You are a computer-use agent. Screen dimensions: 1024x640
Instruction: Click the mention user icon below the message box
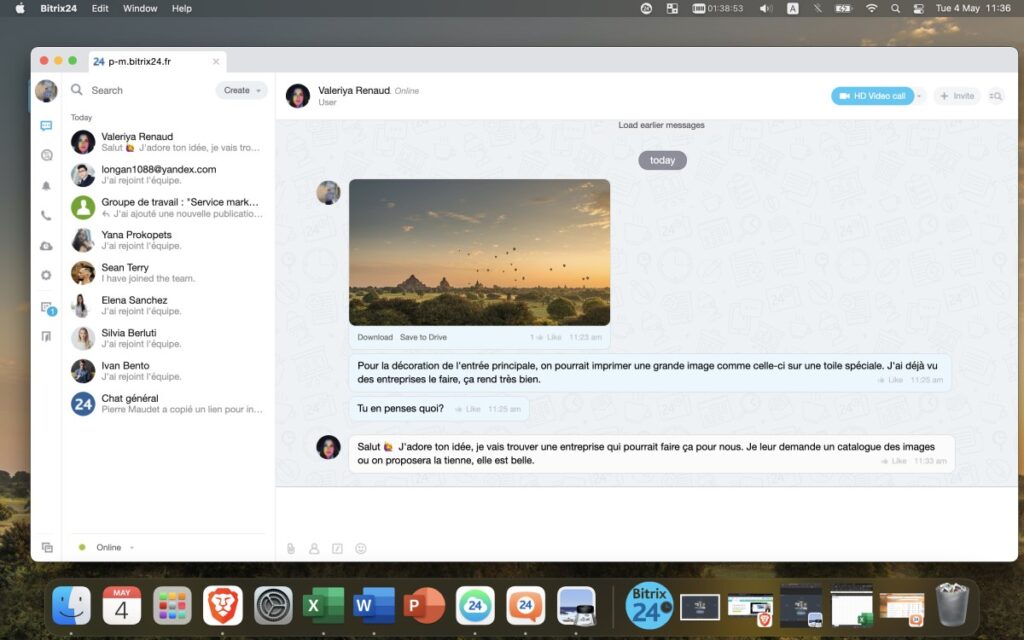click(314, 548)
